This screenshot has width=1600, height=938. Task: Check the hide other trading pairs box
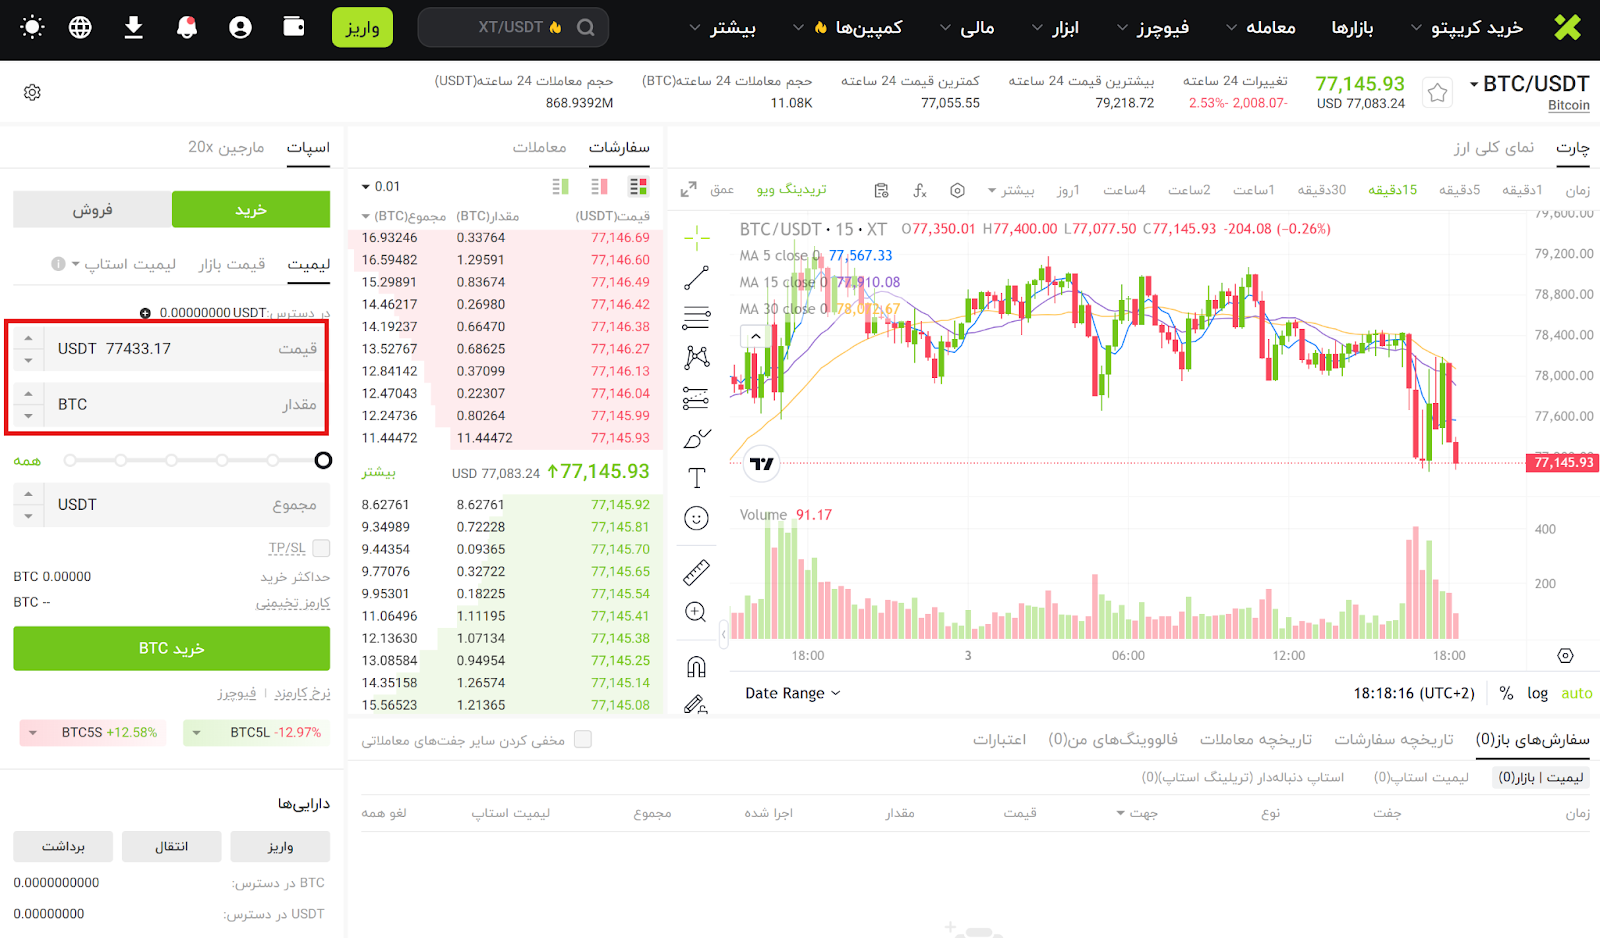click(583, 740)
